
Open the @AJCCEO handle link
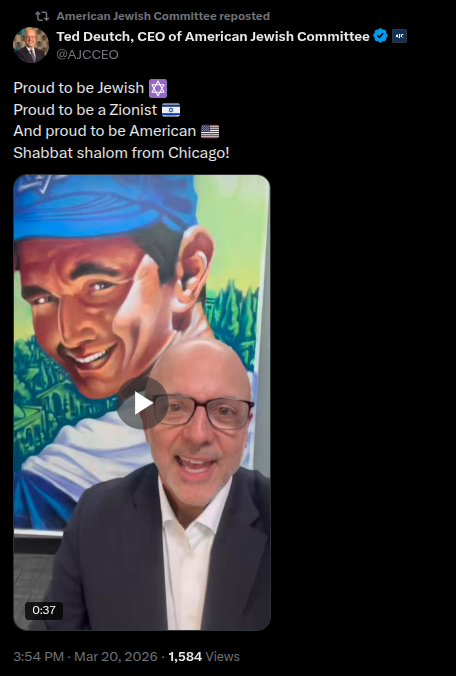(87, 55)
